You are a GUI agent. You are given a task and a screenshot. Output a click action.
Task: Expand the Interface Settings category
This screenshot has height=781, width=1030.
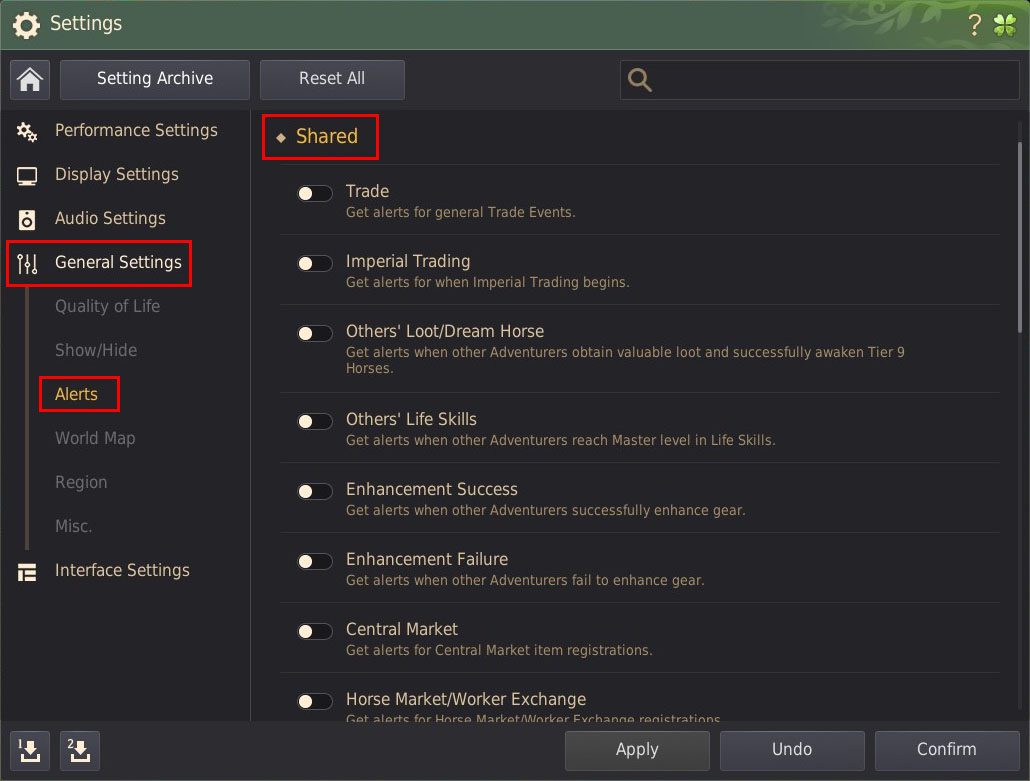click(x=122, y=571)
